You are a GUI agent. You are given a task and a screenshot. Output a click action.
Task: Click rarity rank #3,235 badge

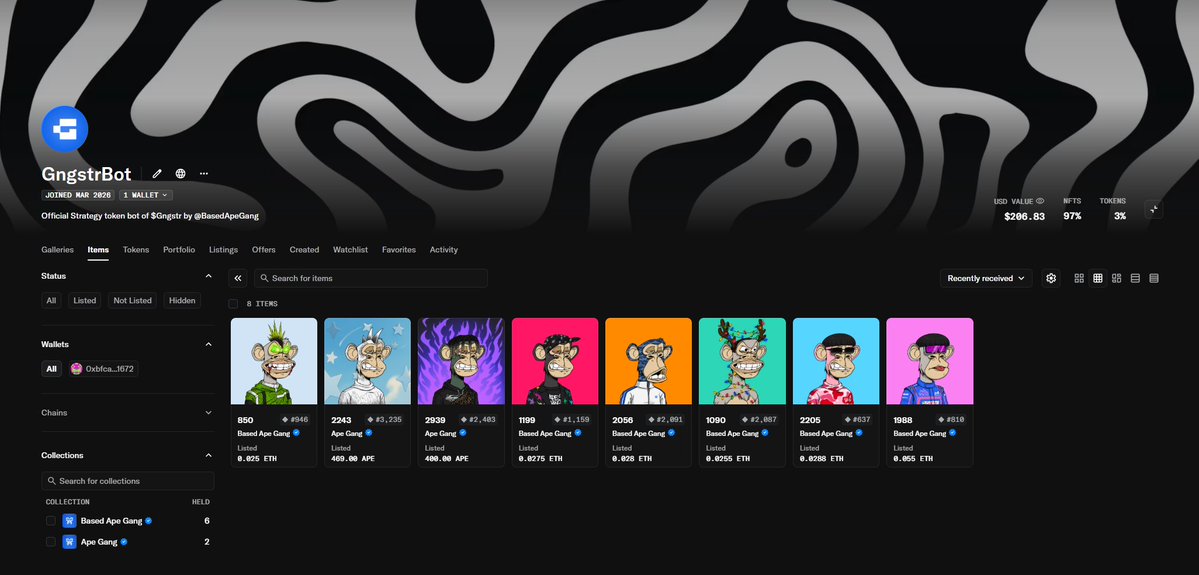384,420
